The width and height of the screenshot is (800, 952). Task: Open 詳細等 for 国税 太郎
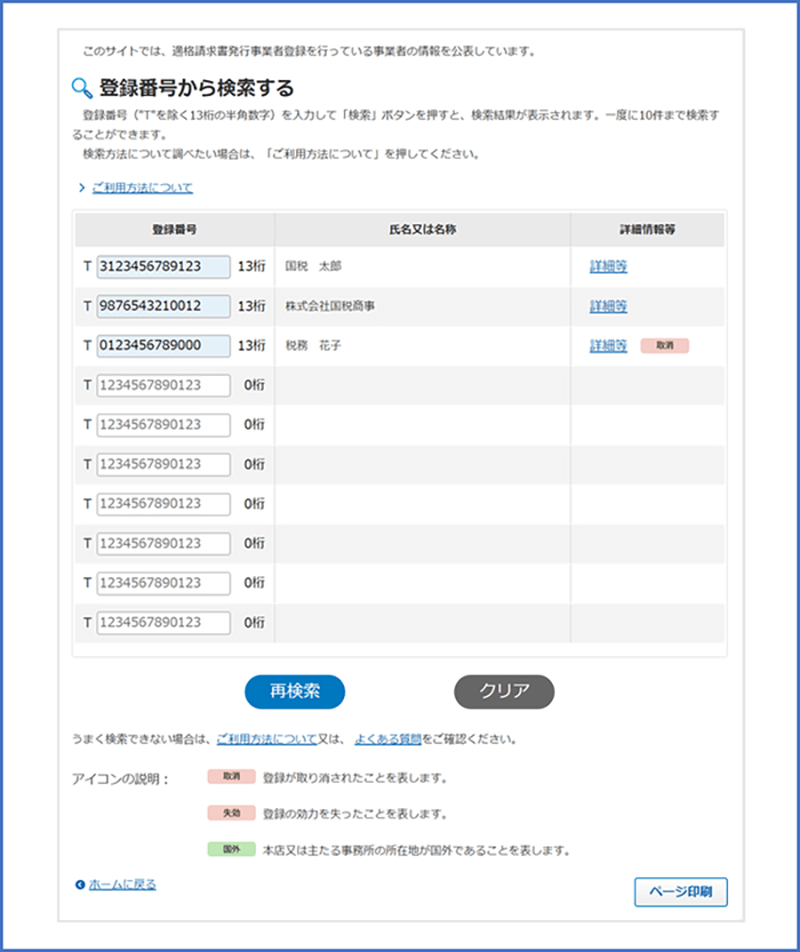(608, 267)
